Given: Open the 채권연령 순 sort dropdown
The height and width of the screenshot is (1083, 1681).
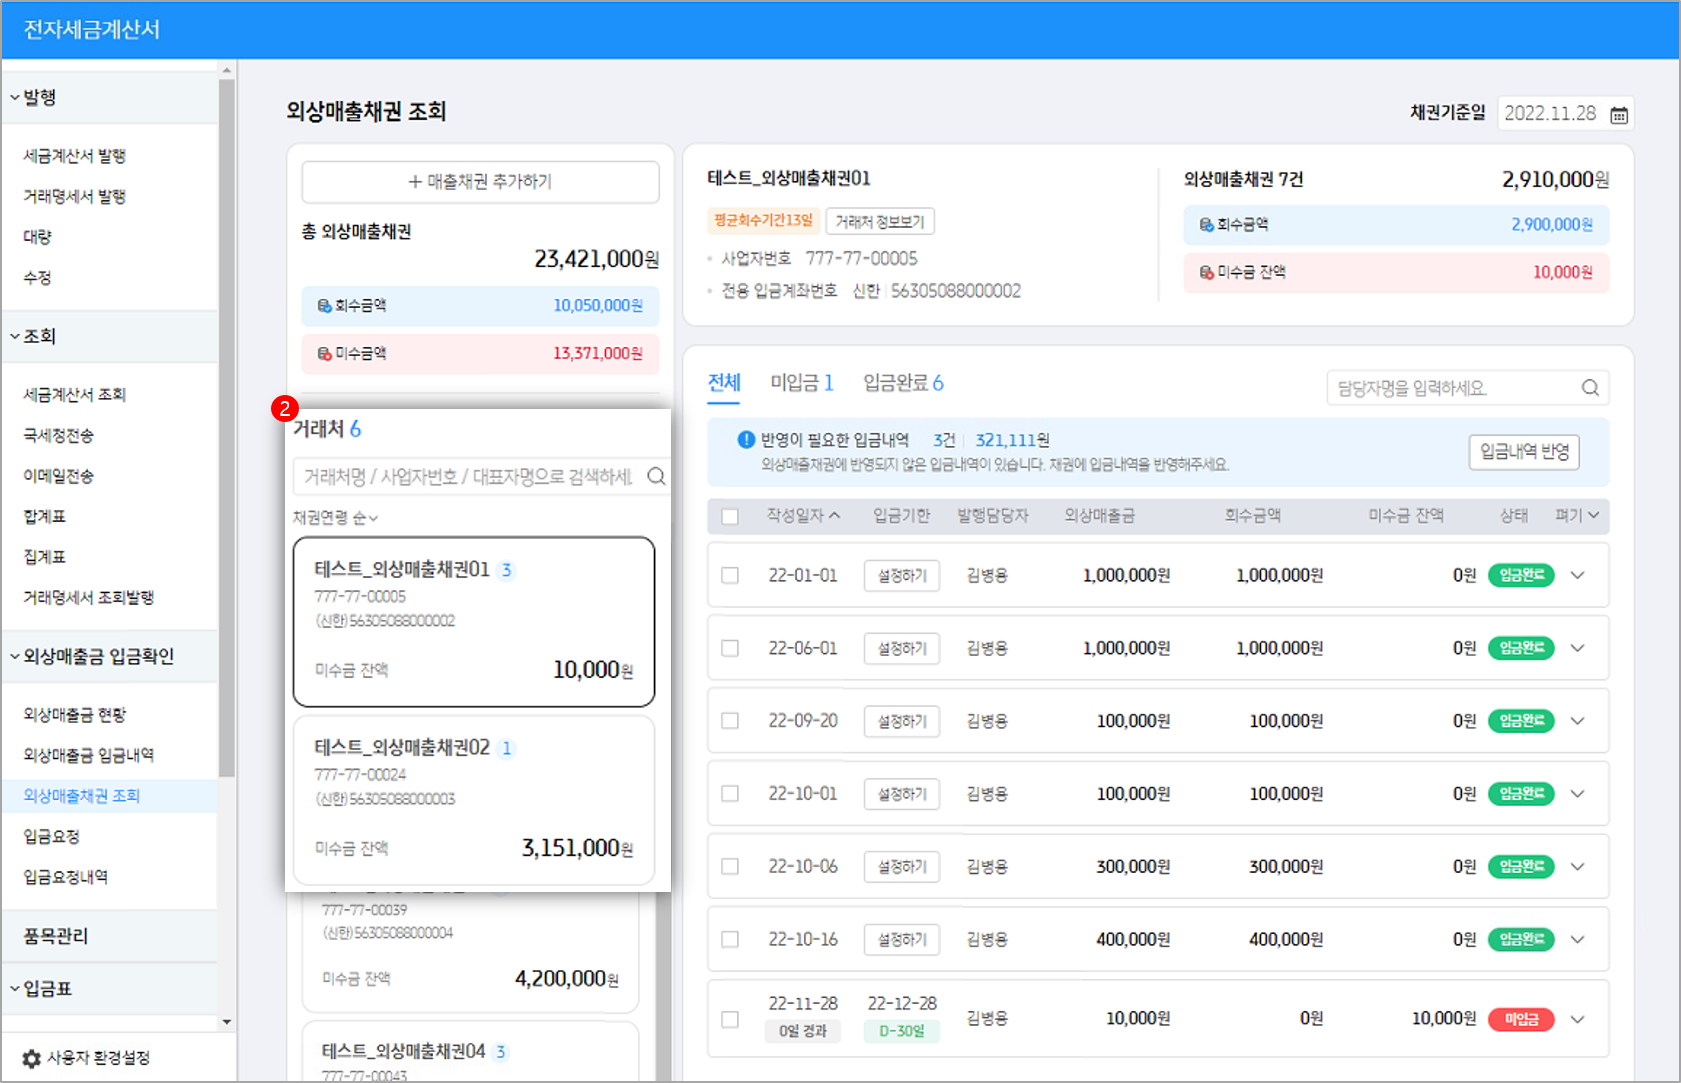Looking at the screenshot, I should 335,518.
